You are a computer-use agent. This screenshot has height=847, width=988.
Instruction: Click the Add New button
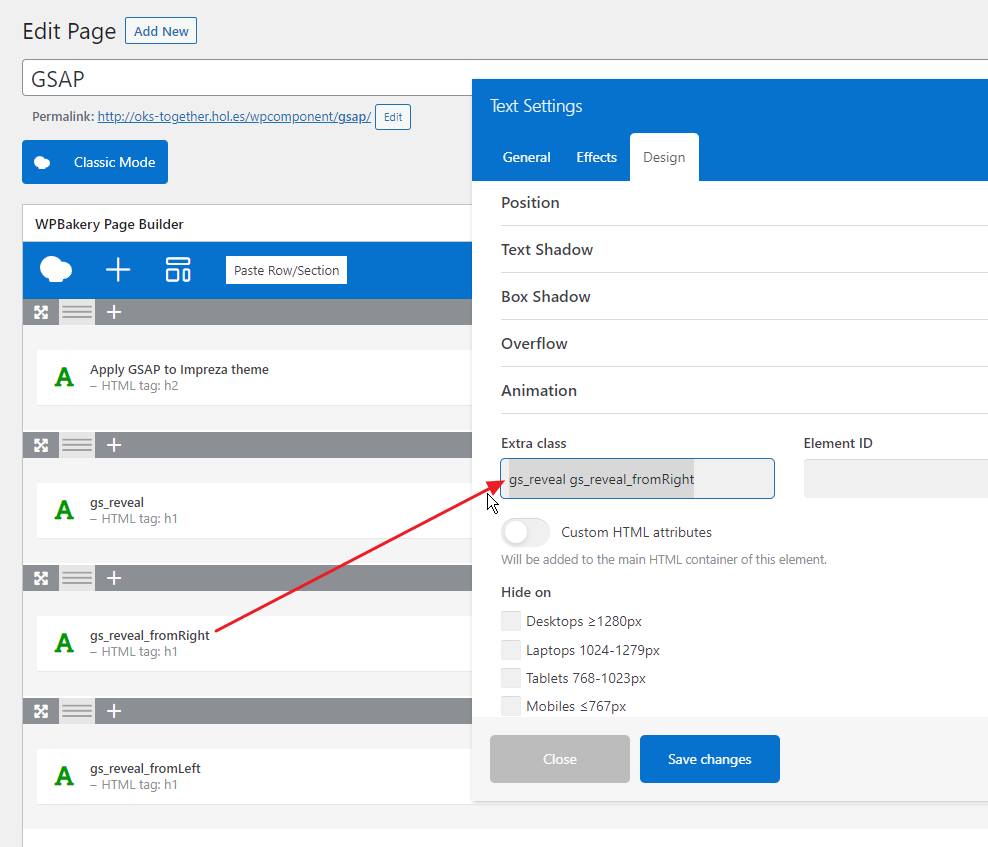[161, 31]
